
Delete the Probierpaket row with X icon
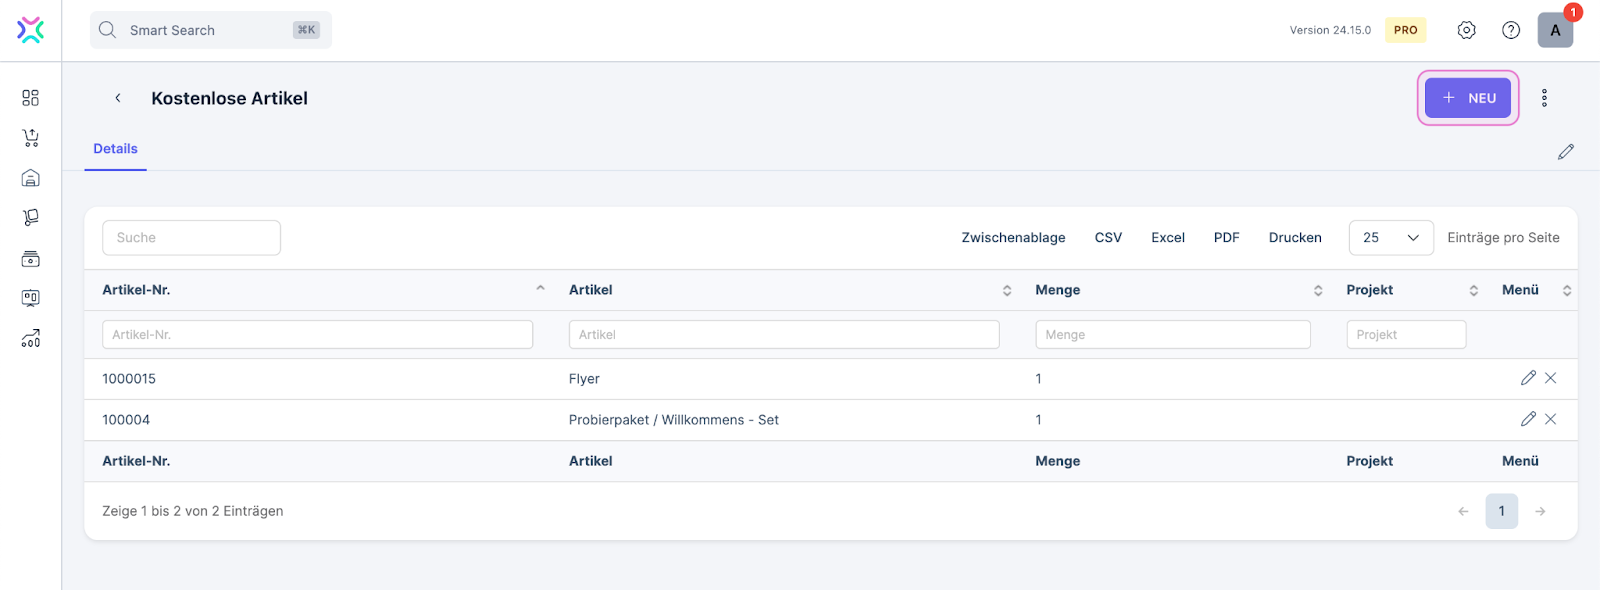point(1551,419)
